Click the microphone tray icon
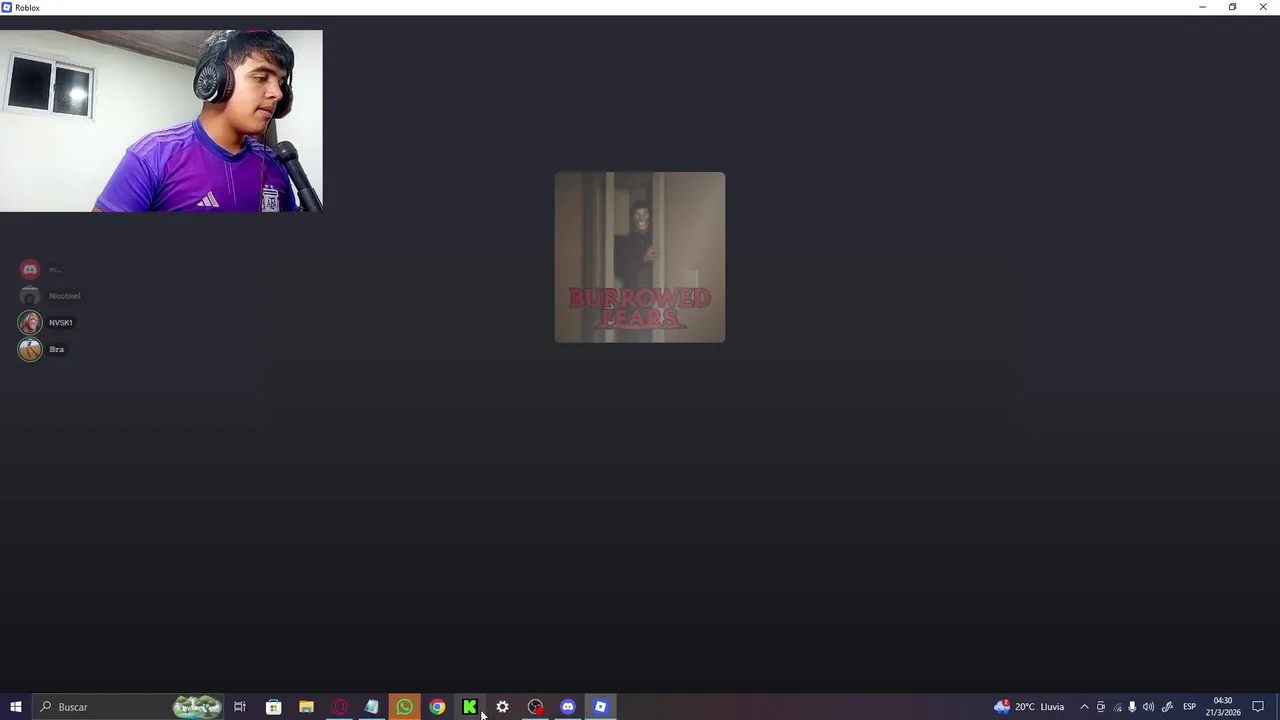Screen dimensions: 1280x720 coord(1132,707)
